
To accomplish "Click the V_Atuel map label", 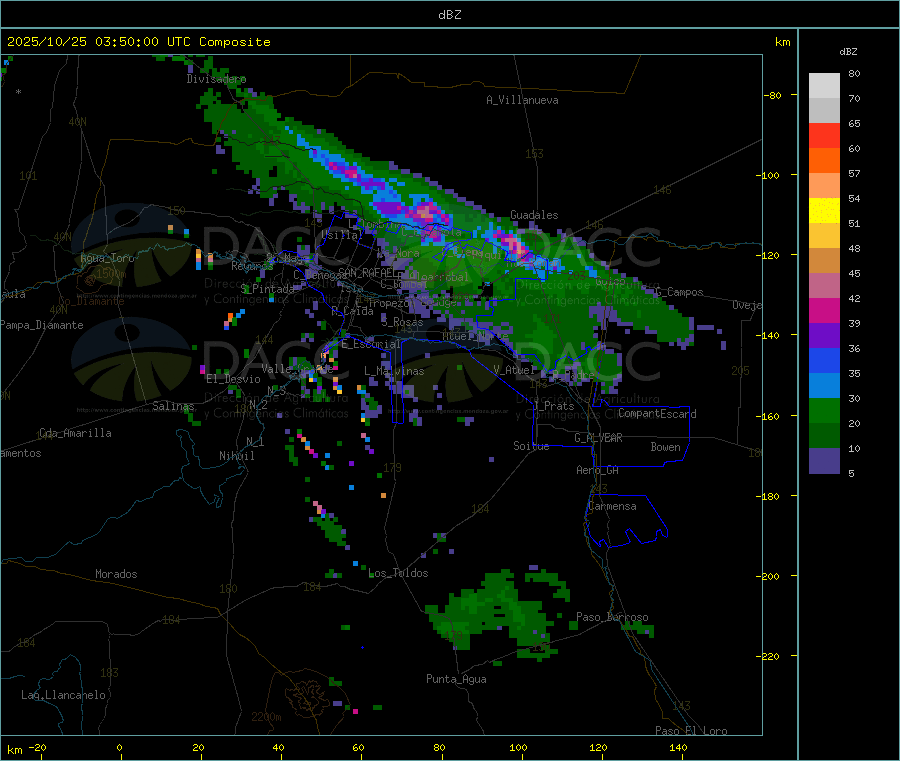I will [514, 370].
